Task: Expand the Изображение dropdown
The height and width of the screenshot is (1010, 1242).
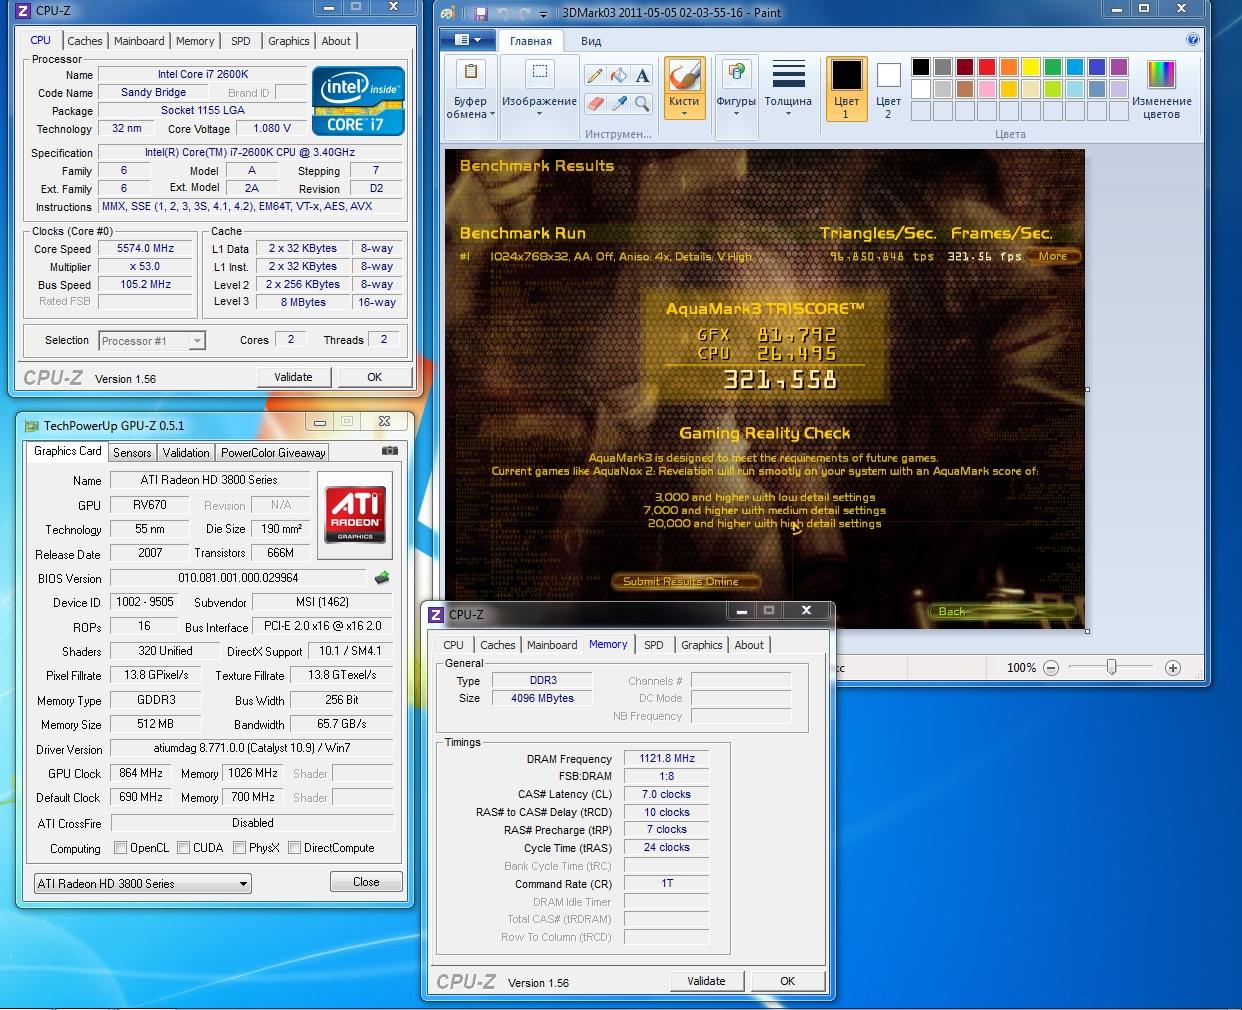Action: [x=539, y=112]
